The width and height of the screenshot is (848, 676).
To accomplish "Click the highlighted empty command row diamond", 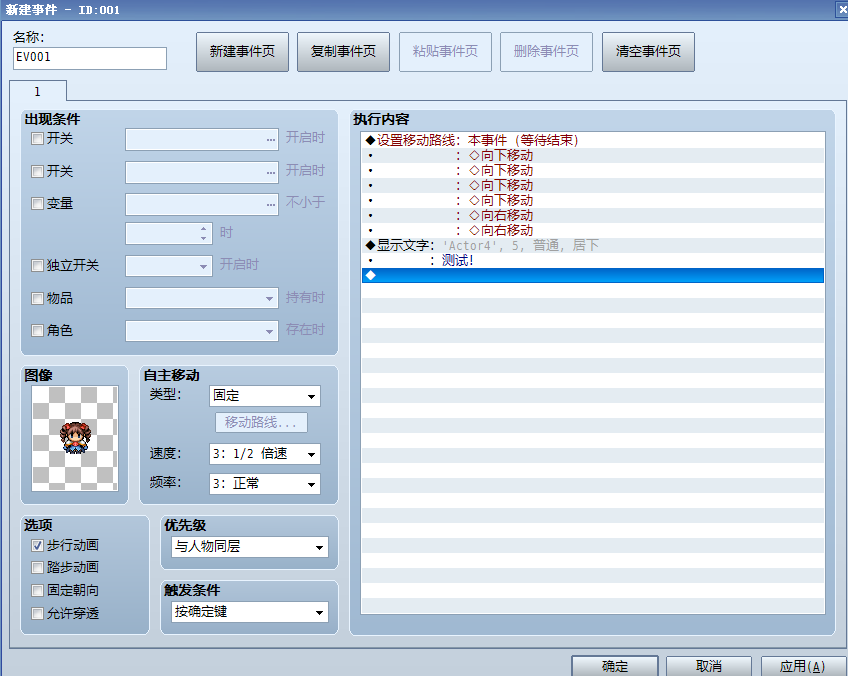I will click(370, 275).
